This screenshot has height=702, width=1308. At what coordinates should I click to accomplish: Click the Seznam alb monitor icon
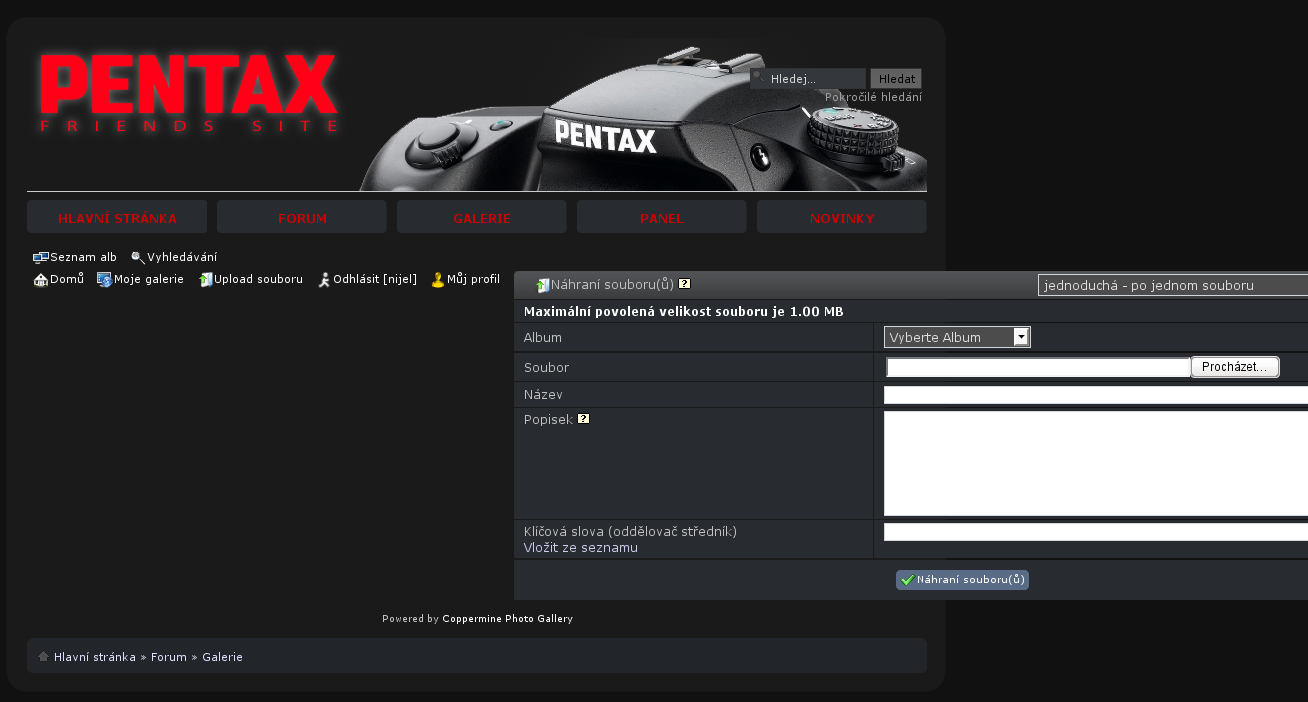coord(40,258)
